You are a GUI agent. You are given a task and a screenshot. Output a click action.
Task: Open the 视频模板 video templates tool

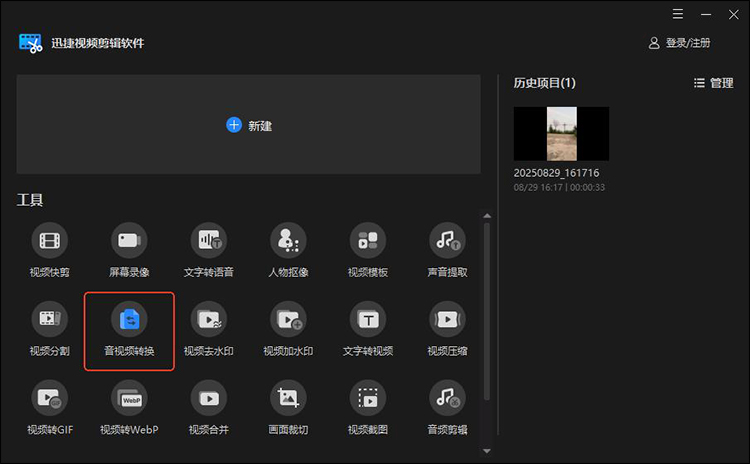point(367,241)
